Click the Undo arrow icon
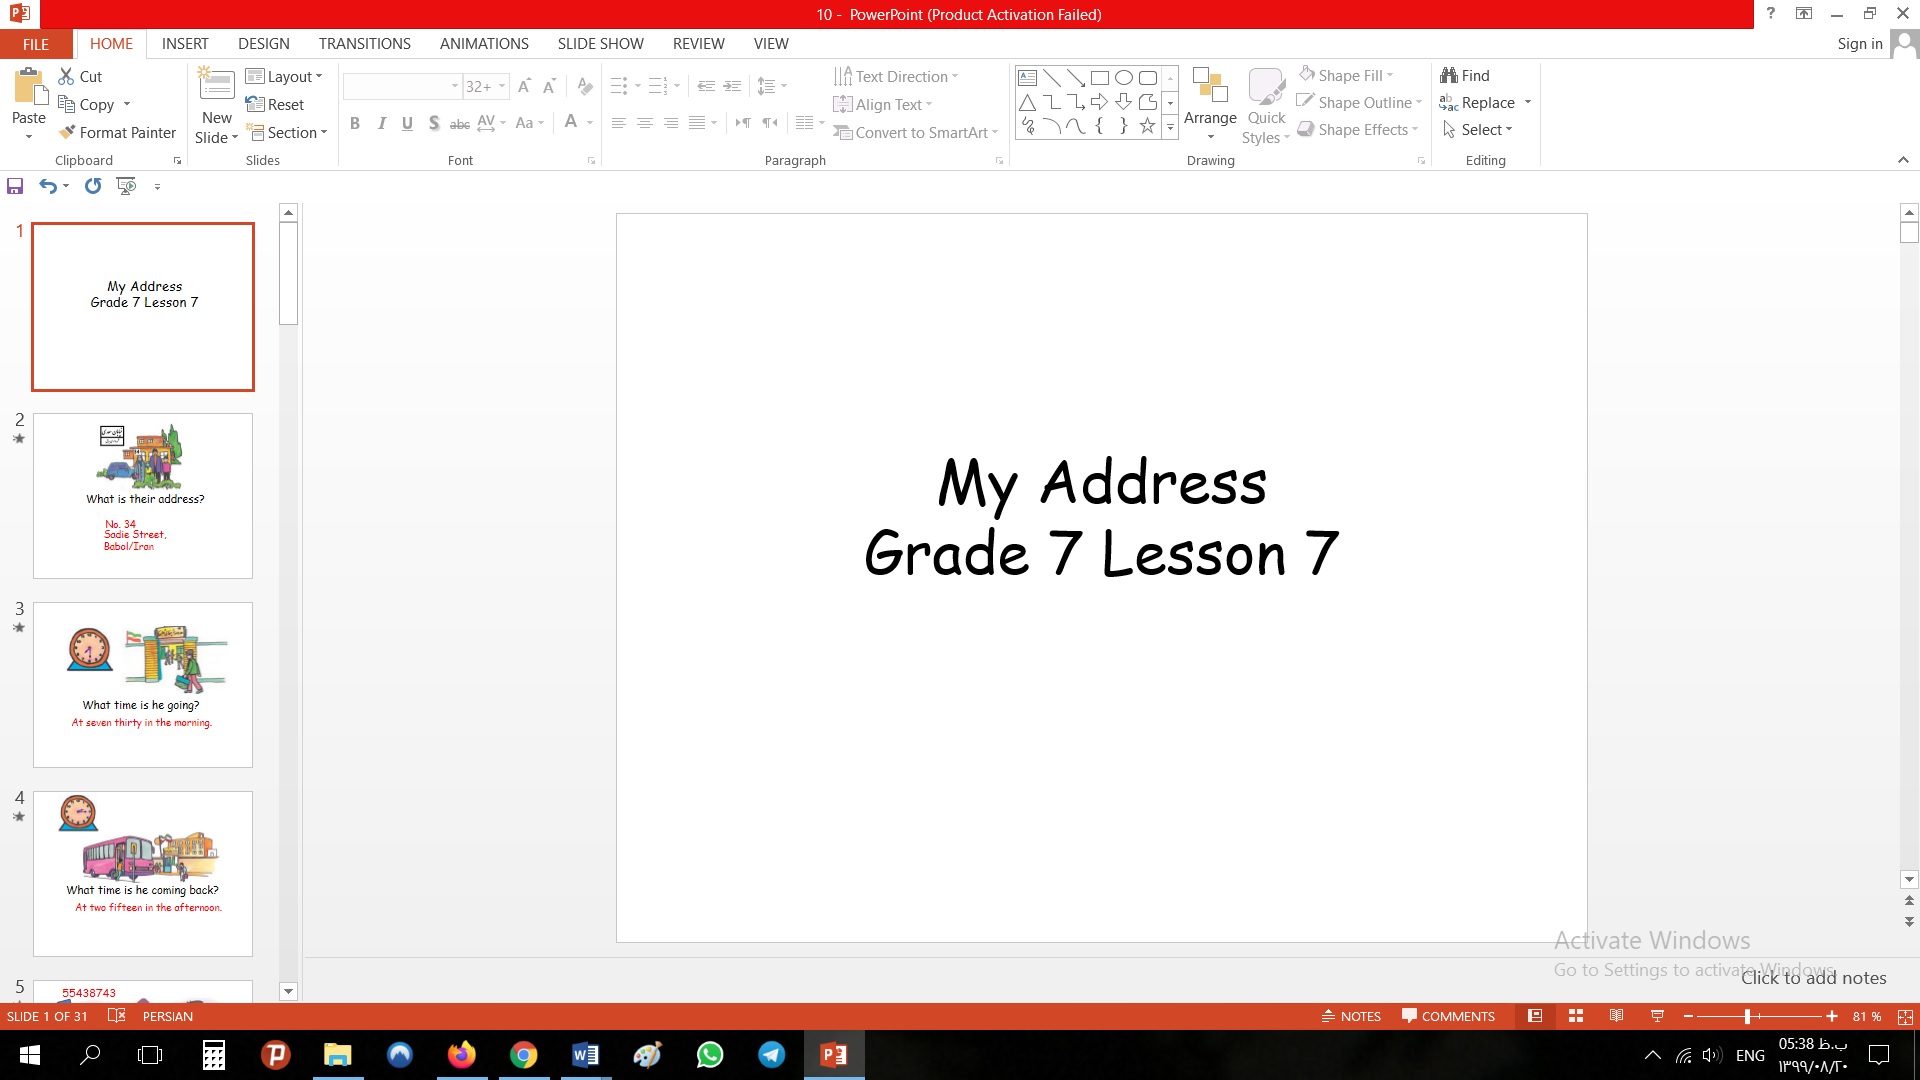This screenshot has height=1080, width=1920. (47, 186)
